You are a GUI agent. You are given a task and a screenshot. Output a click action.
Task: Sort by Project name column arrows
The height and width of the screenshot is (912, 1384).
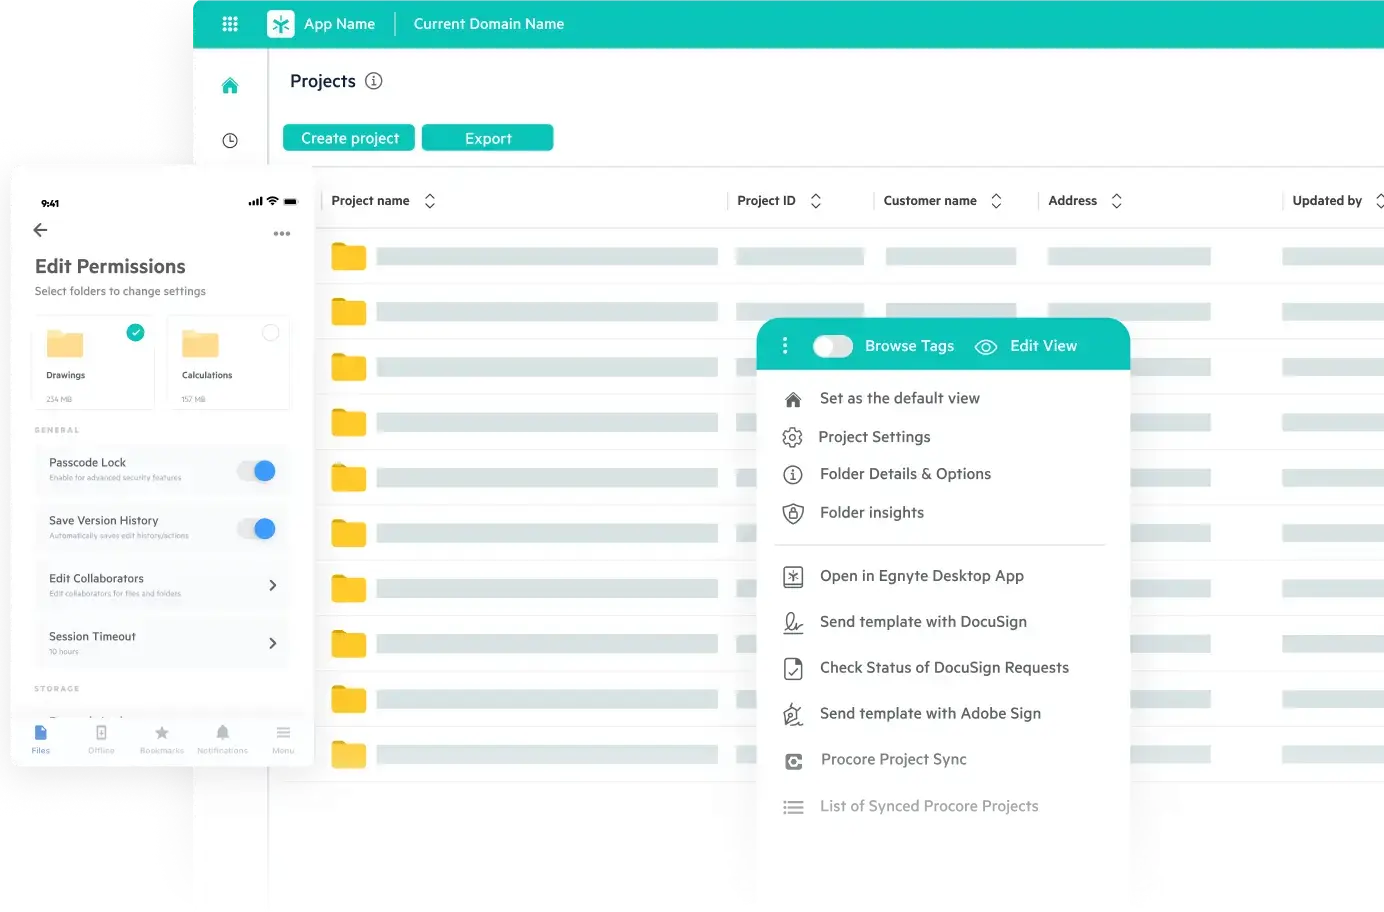[430, 201]
